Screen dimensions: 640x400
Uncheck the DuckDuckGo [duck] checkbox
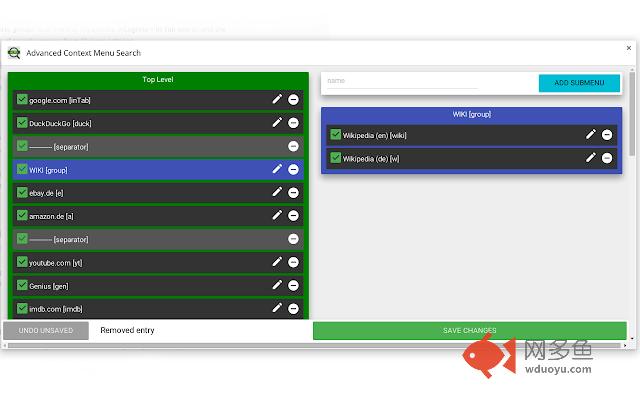click(x=22, y=122)
